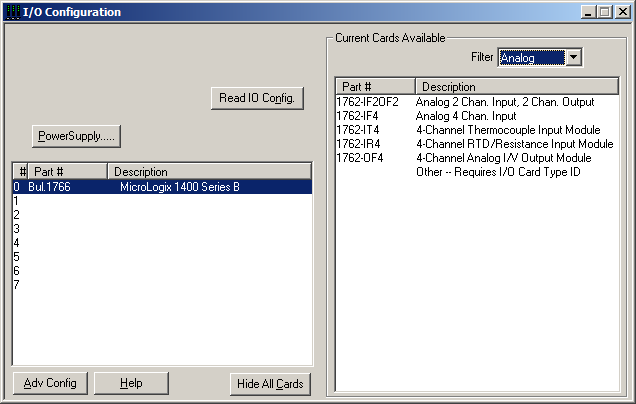Select the 1762-IR4 RTD module
The image size is (636, 404).
pos(477,144)
